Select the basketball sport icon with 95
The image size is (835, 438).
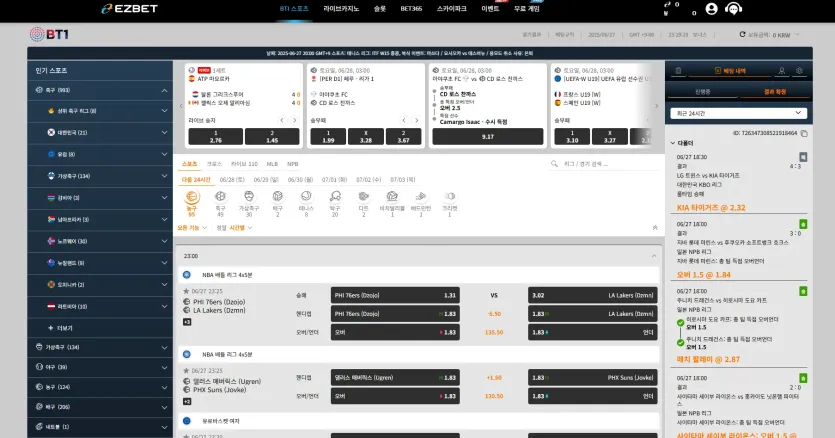click(192, 198)
